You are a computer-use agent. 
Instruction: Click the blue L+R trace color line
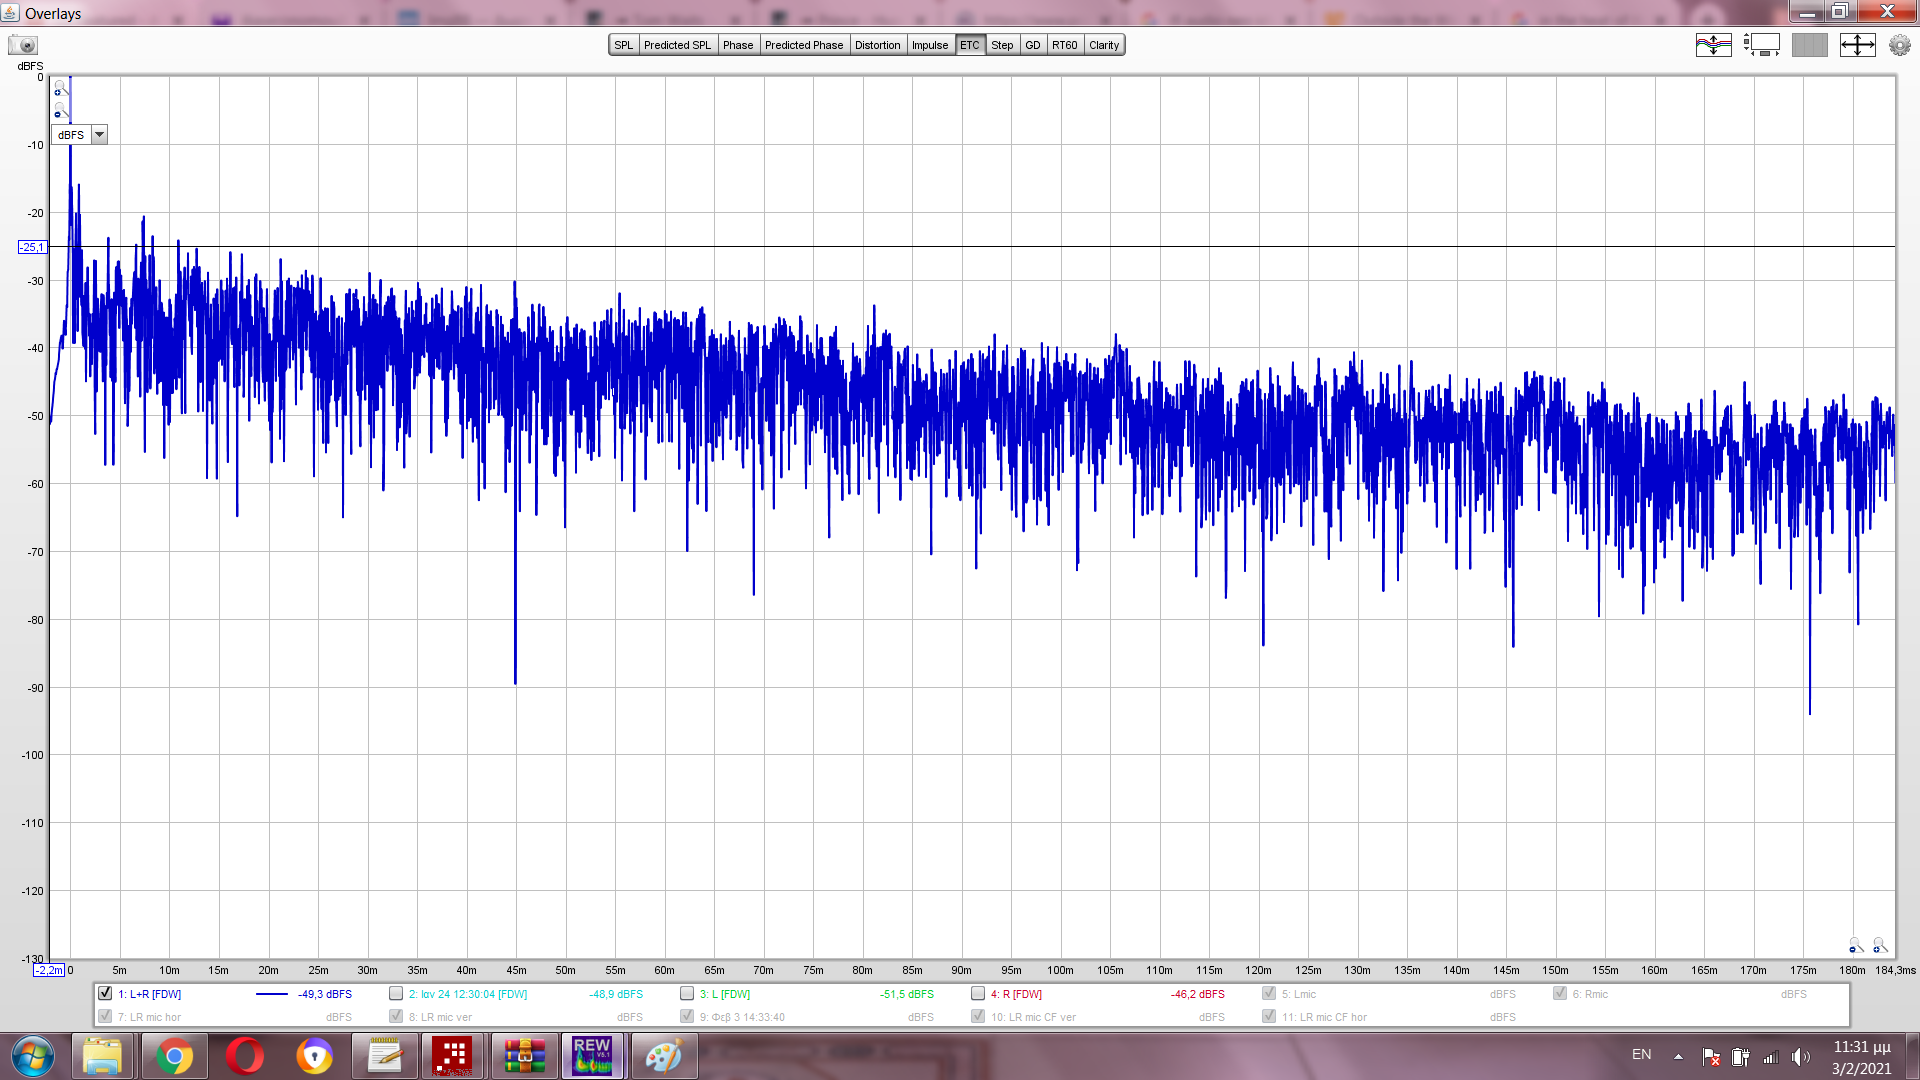point(271,994)
